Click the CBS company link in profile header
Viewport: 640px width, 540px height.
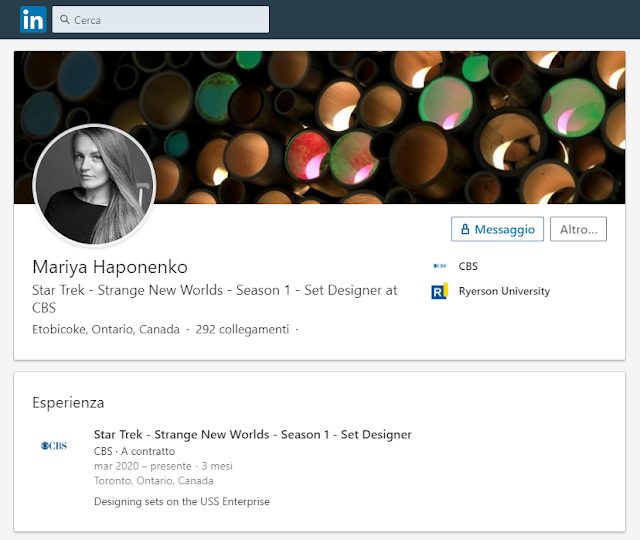[x=468, y=266]
